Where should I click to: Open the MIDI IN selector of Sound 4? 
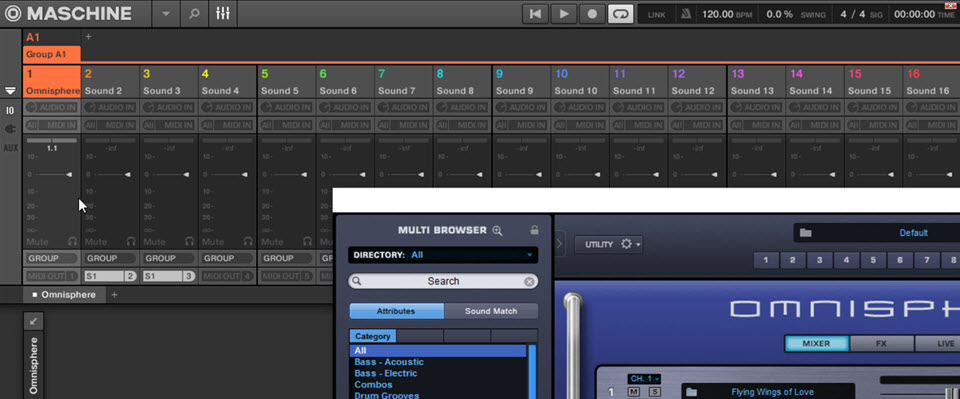pos(228,125)
